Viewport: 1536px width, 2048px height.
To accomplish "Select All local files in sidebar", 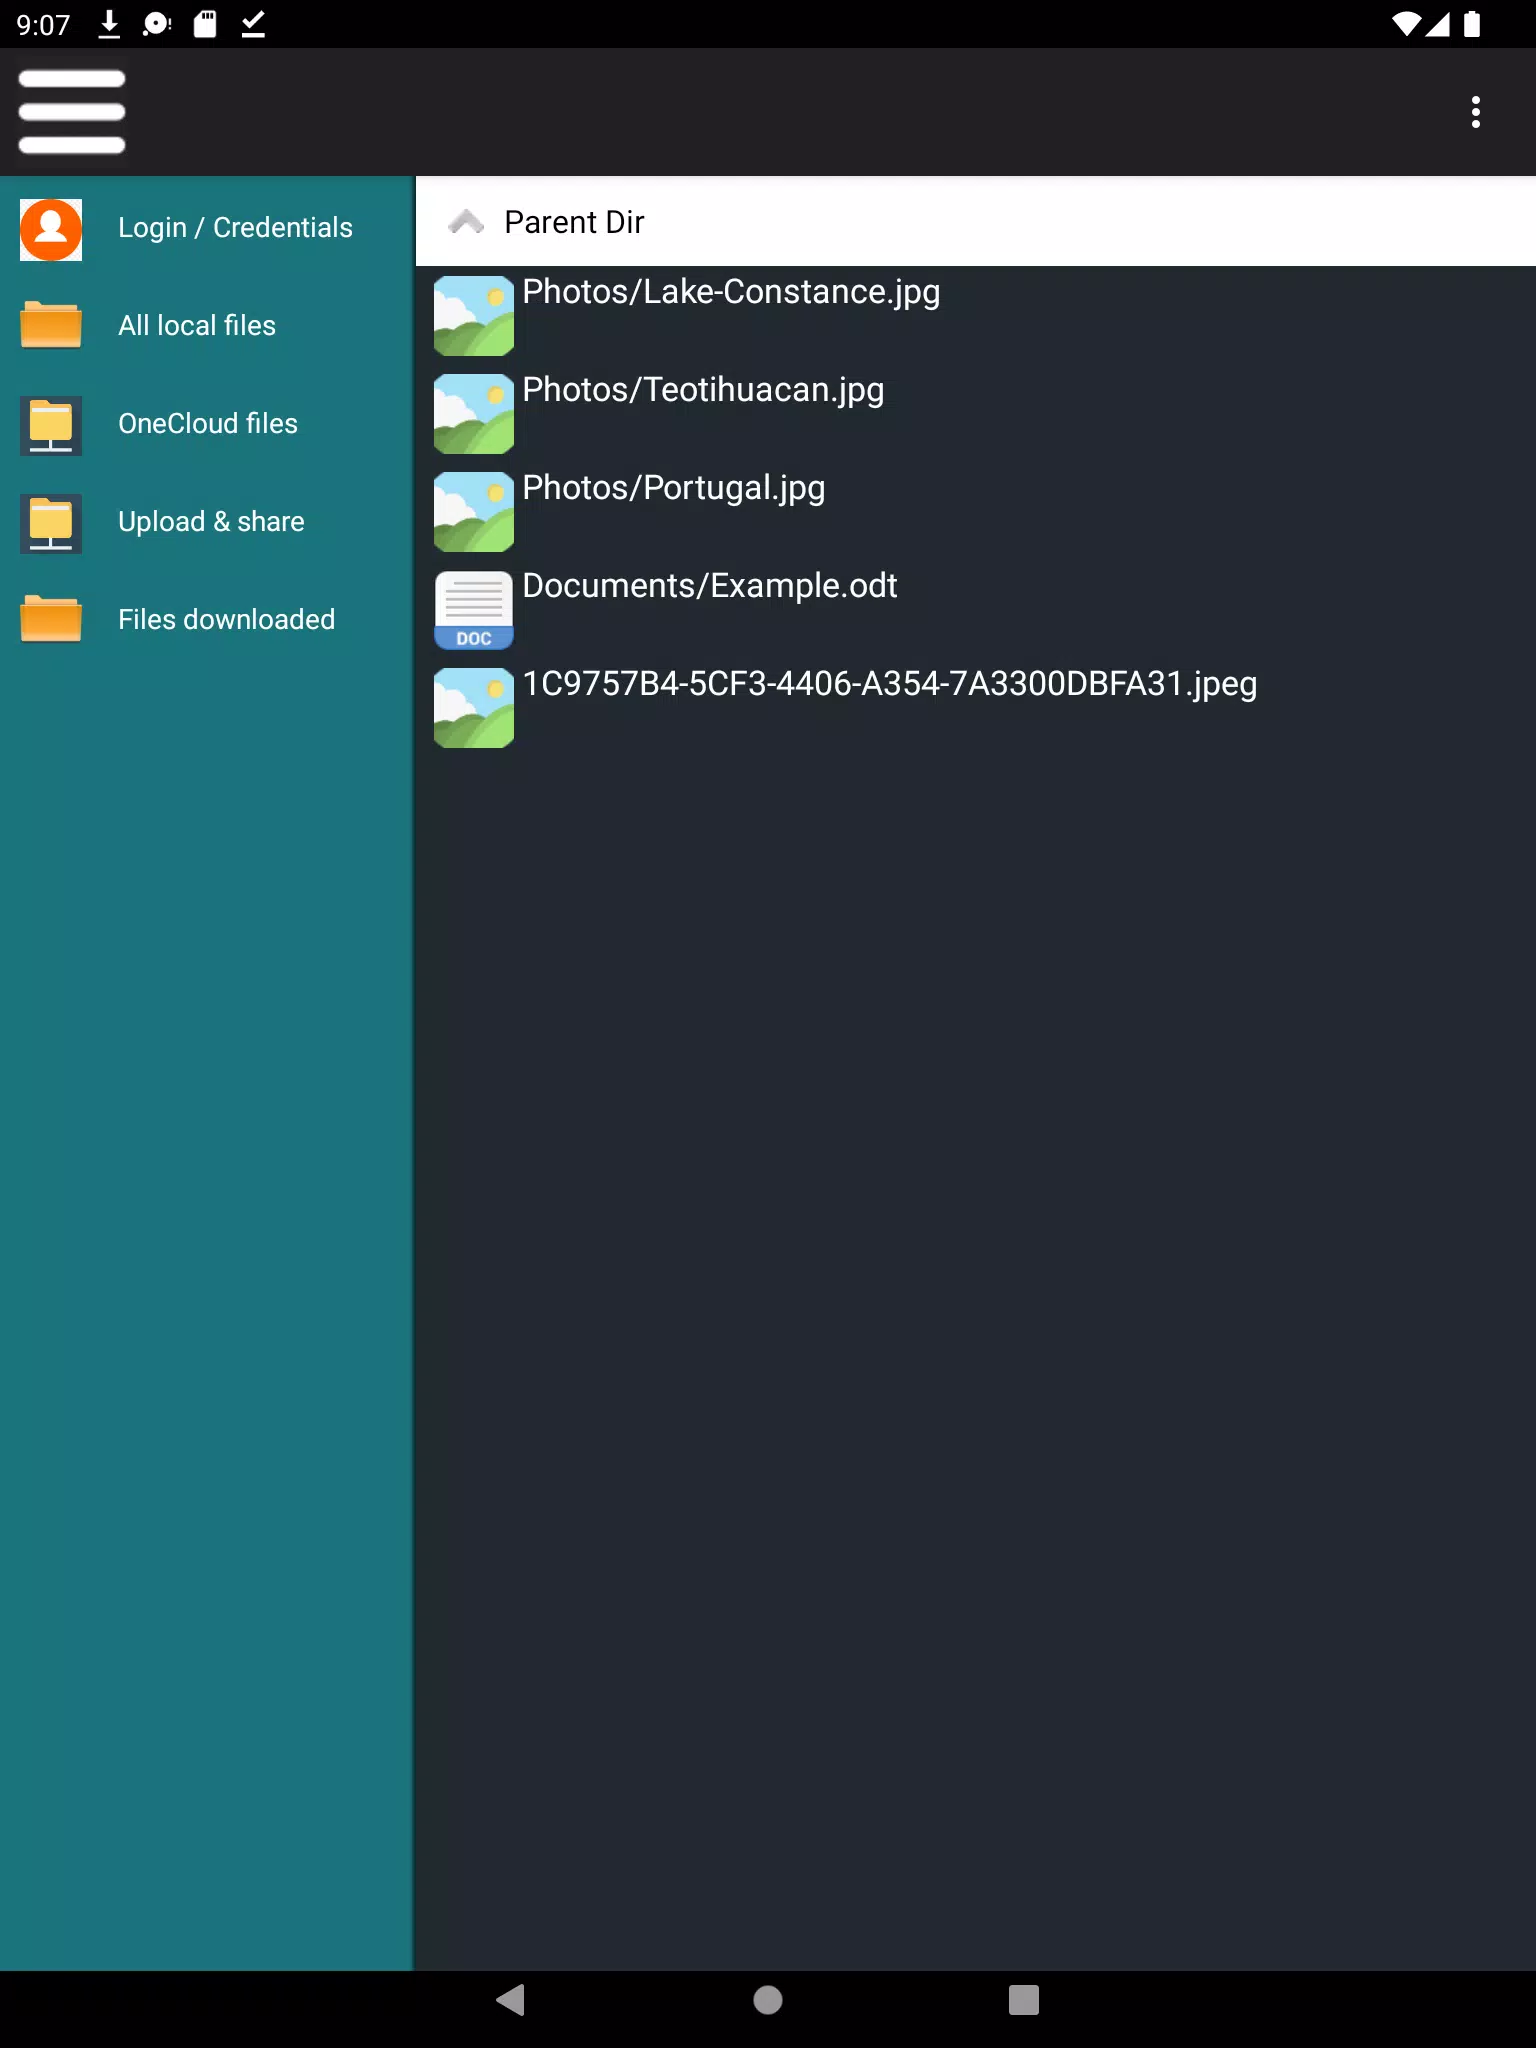I will [197, 325].
